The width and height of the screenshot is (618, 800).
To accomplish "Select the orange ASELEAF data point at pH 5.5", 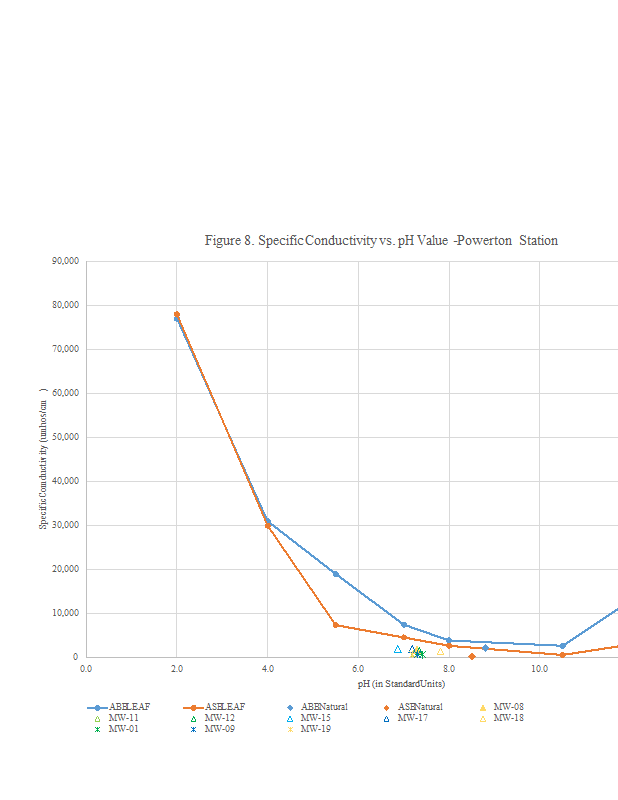I will tap(336, 625).
